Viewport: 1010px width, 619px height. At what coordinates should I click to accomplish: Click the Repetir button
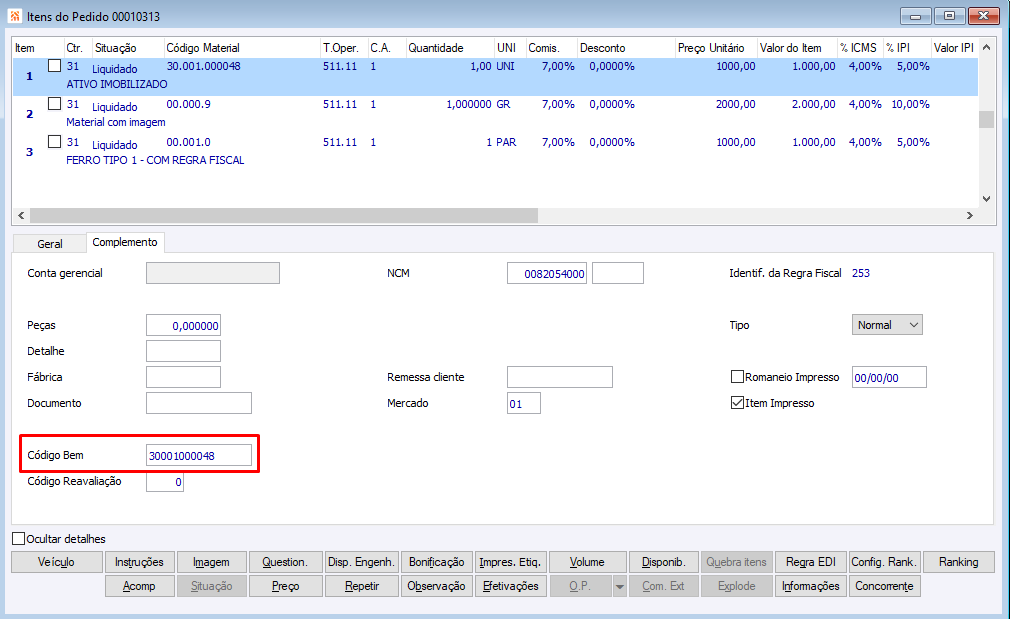361,586
